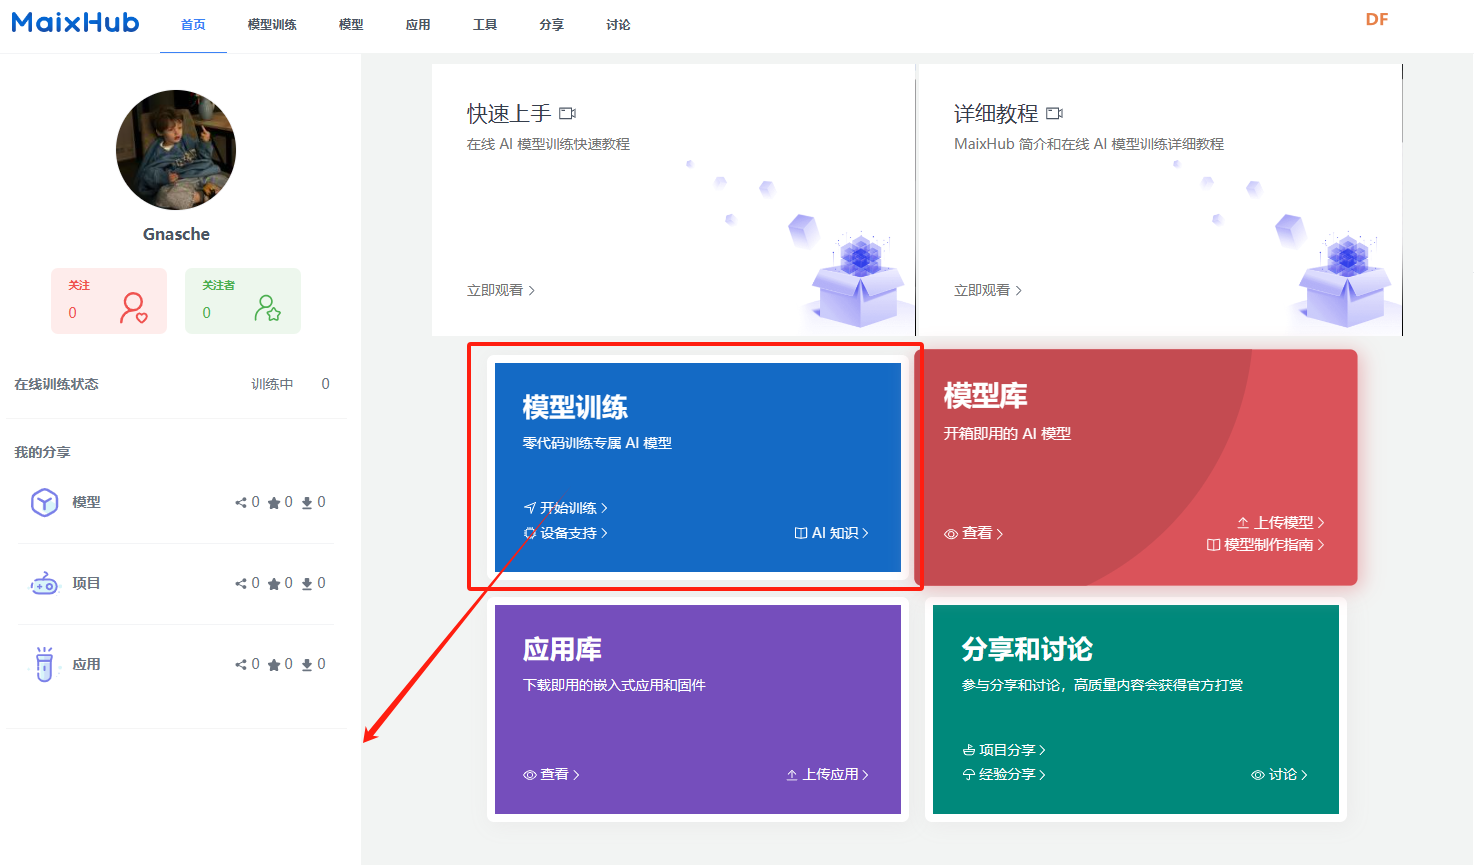Screen dimensions: 1474x865
Task: Click the 快速上手 heading
Action: pyautogui.click(x=509, y=114)
